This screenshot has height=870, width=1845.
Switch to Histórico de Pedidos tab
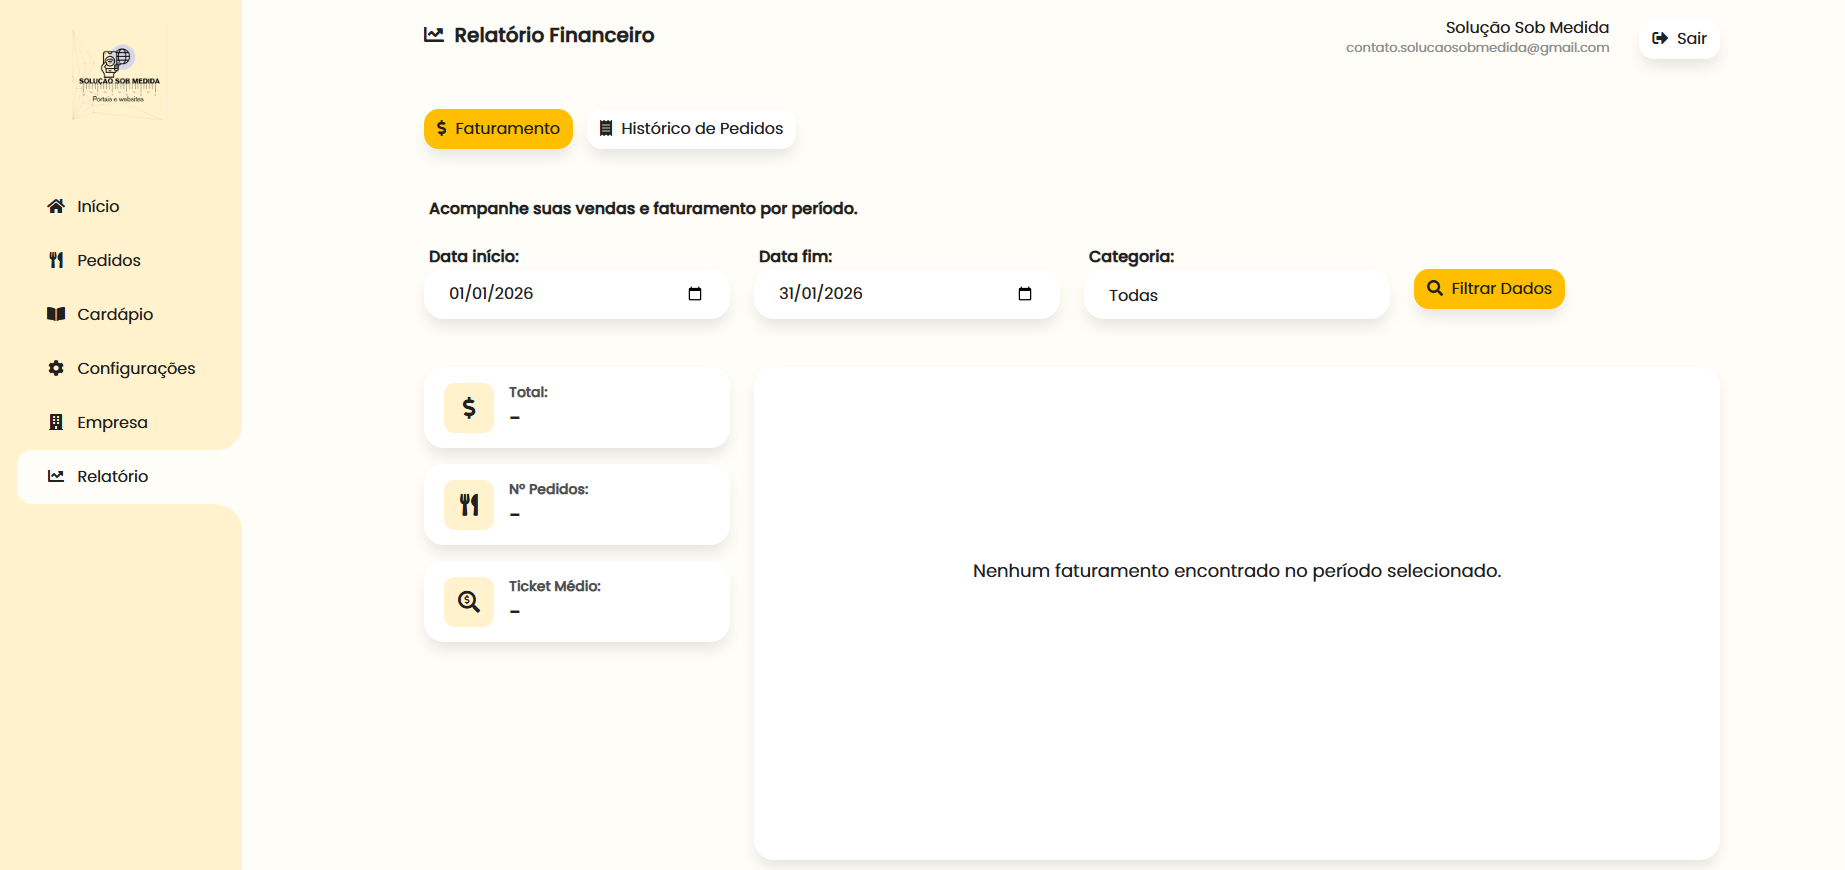click(x=691, y=129)
